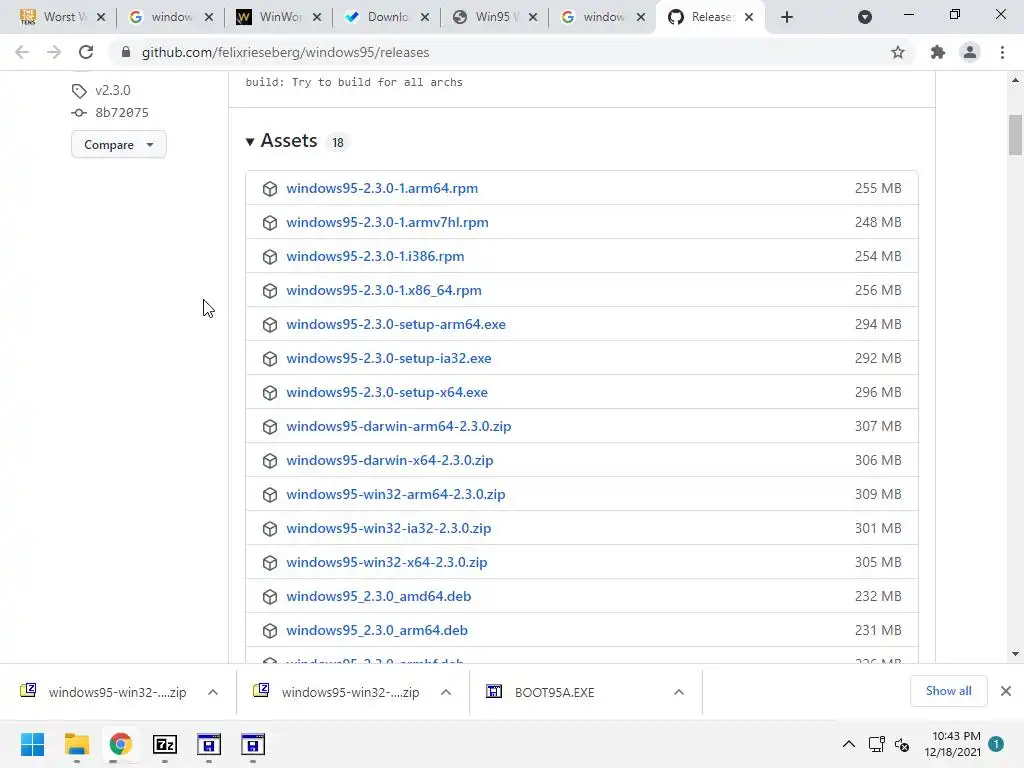Open the 7-Zip taskbar icon

pos(165,744)
